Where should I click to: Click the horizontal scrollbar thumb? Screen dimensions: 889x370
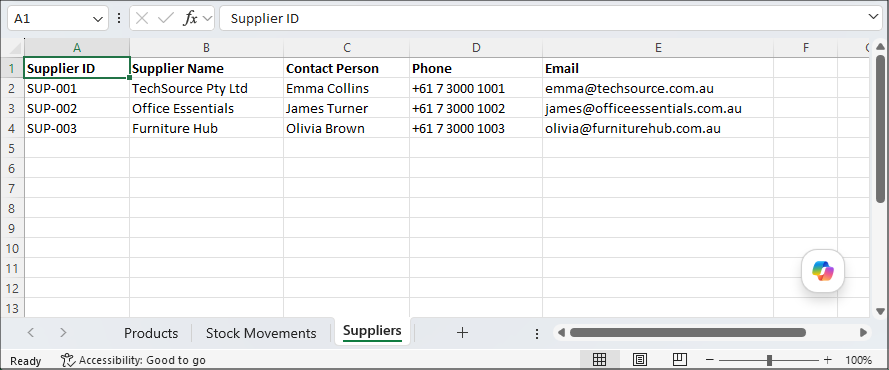(x=688, y=333)
